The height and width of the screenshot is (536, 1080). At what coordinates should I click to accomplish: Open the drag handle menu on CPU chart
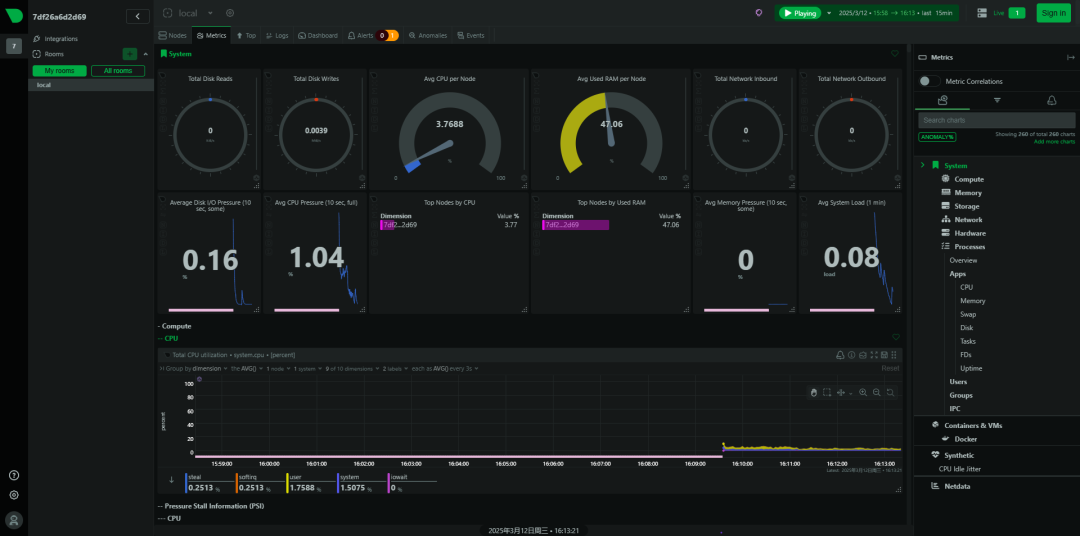893,355
